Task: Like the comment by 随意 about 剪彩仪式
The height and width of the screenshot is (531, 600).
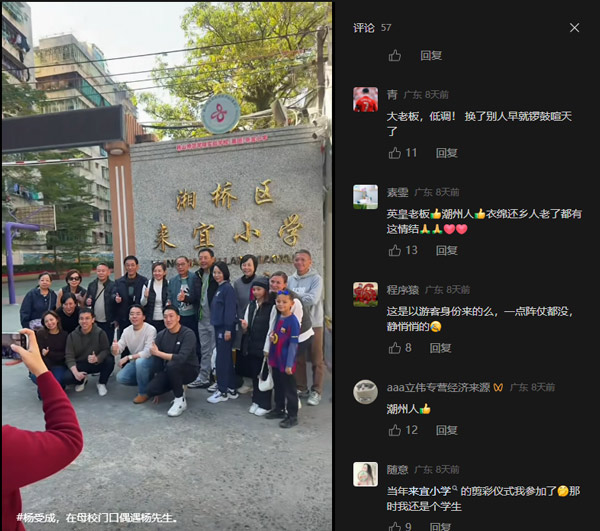Action: click(395, 526)
